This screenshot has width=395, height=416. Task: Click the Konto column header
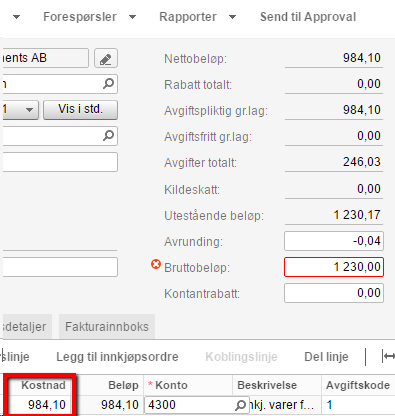[171, 385]
